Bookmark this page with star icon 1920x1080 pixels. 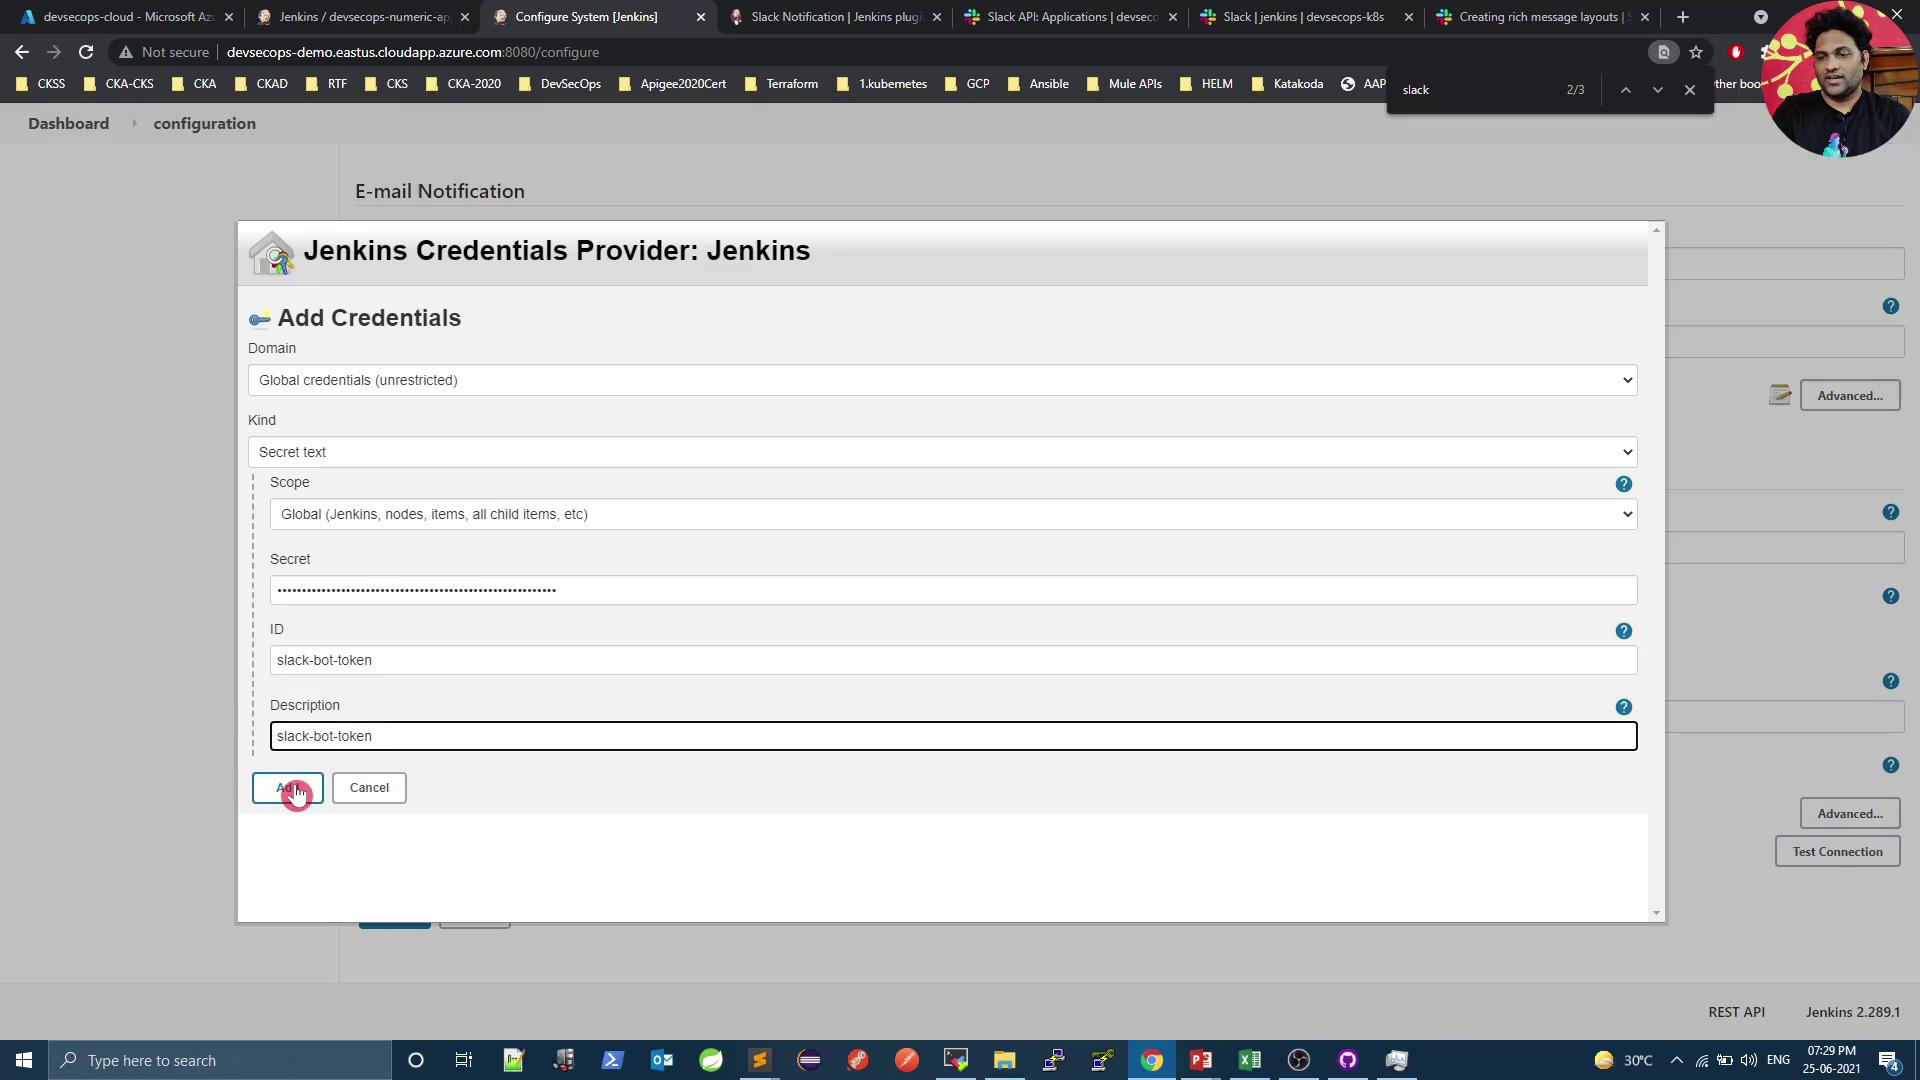[x=1696, y=52]
